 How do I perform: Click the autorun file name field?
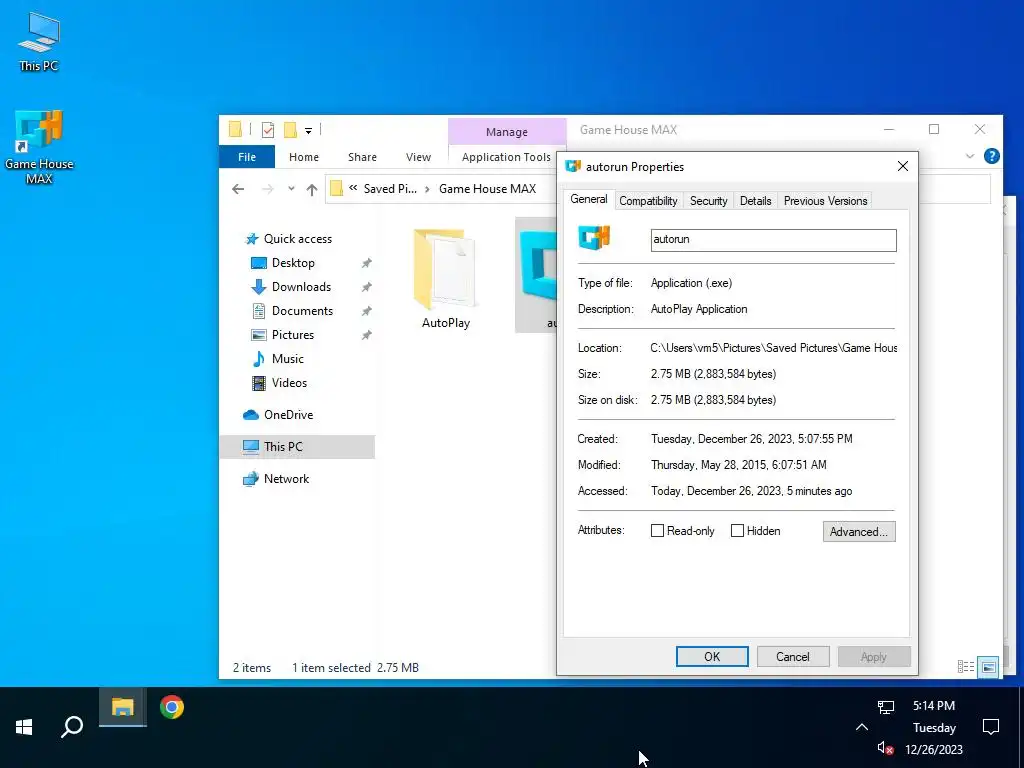(773, 240)
